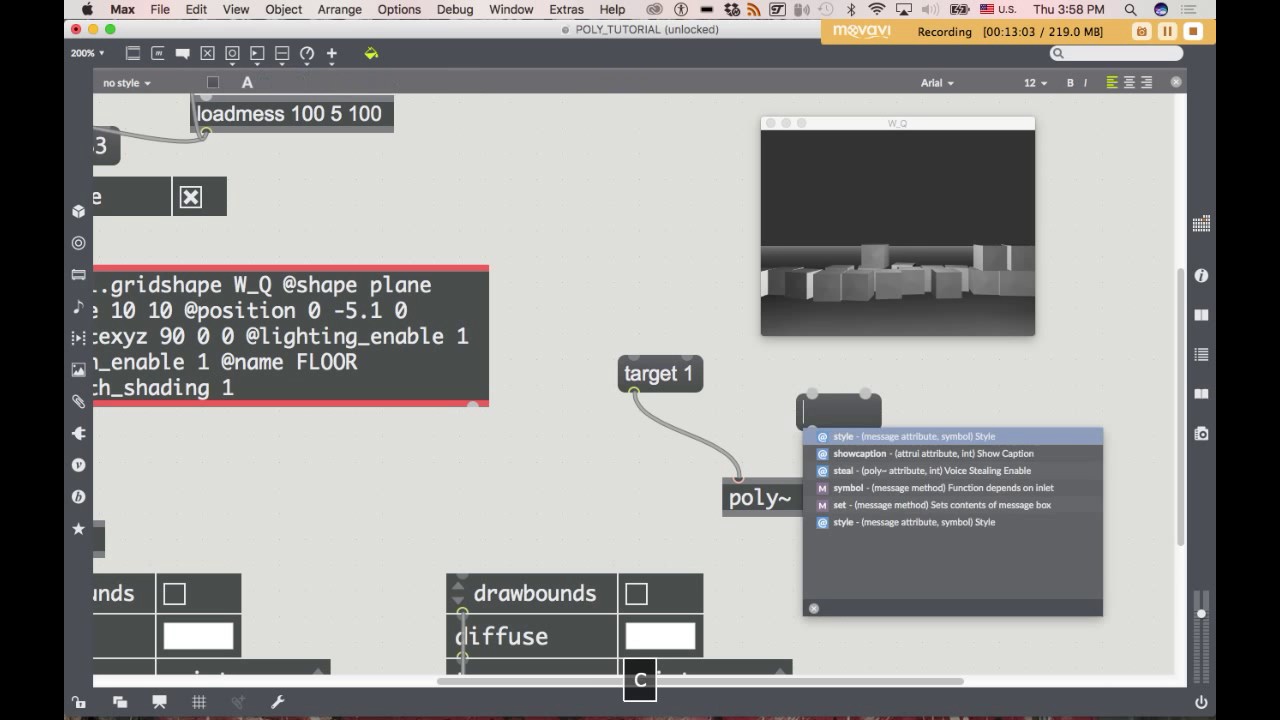Open the number box dropdown in toolbar
This screenshot has width=1280, height=720.
(x=257, y=53)
